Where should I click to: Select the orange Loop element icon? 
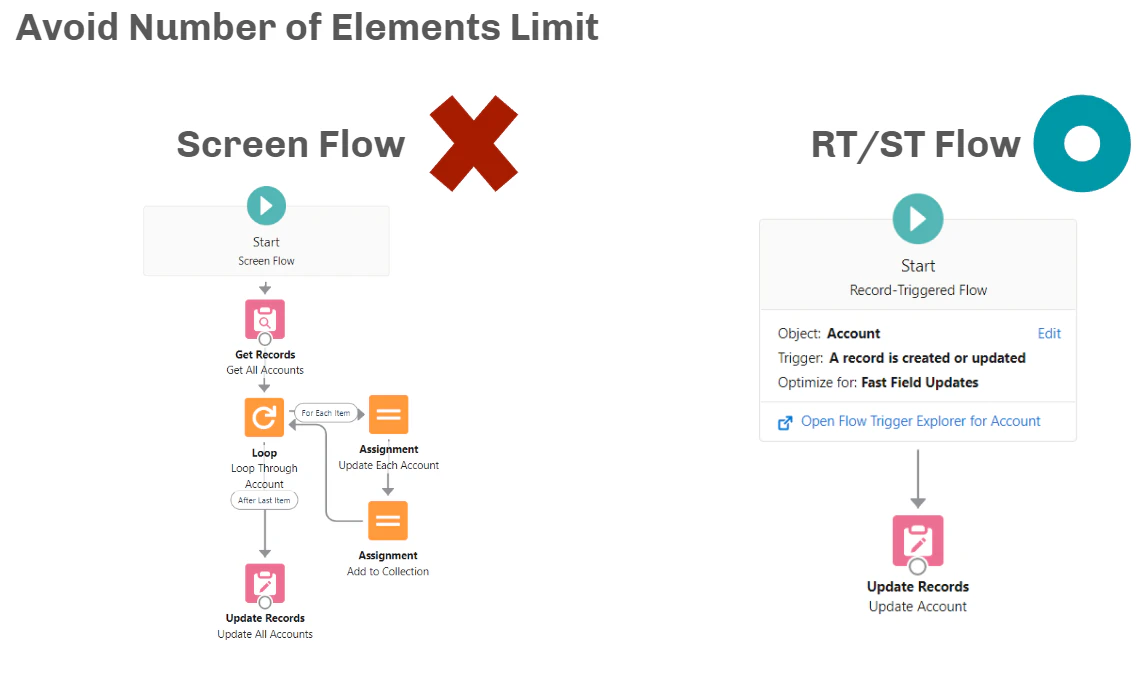(x=264, y=417)
